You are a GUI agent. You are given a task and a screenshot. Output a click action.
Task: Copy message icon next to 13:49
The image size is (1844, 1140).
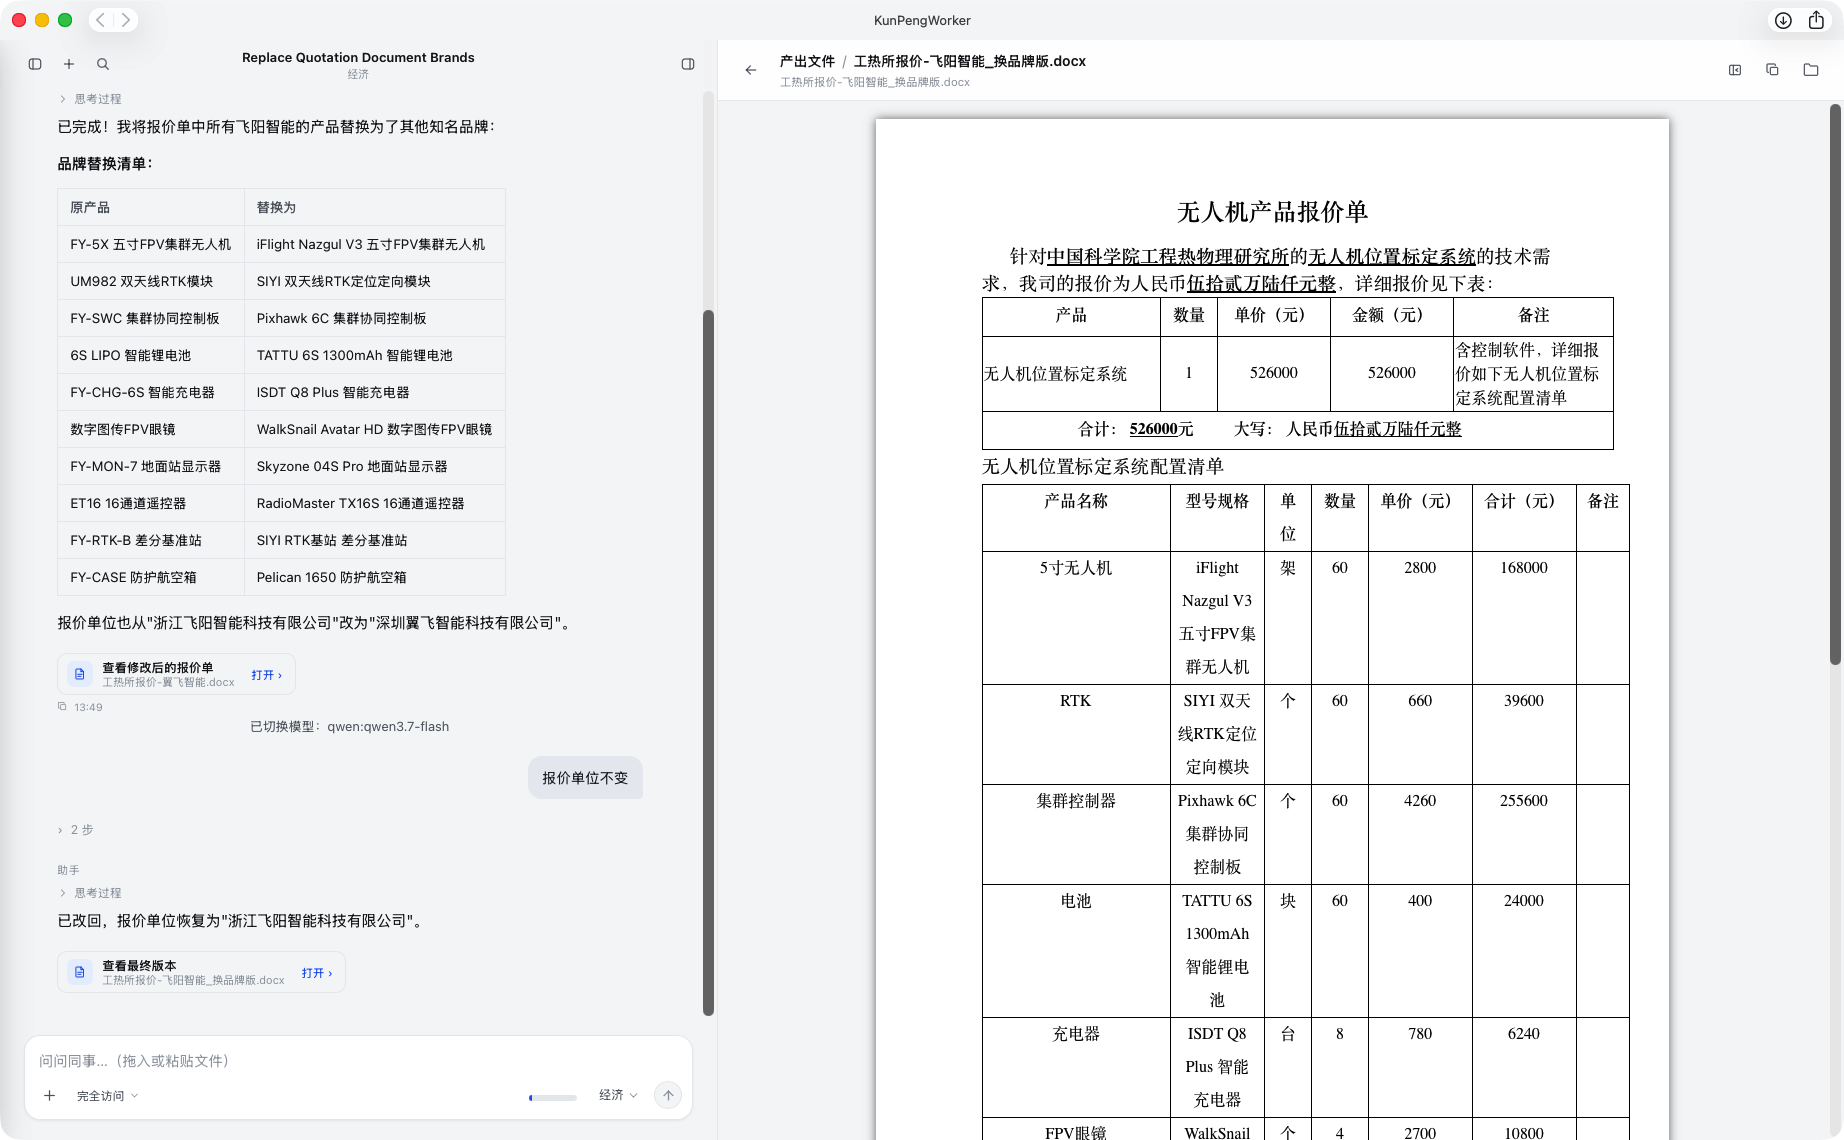click(x=62, y=707)
